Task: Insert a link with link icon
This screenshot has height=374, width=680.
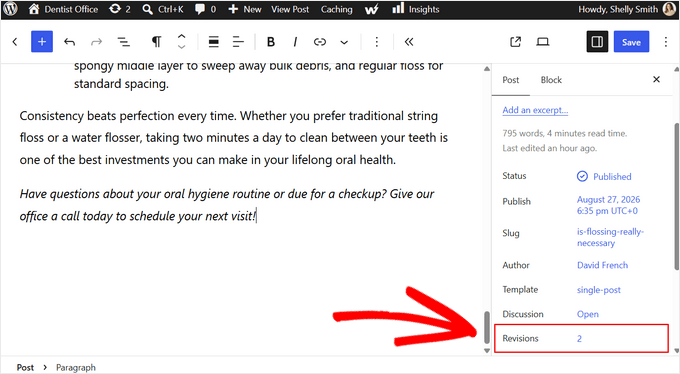Action: tap(320, 42)
